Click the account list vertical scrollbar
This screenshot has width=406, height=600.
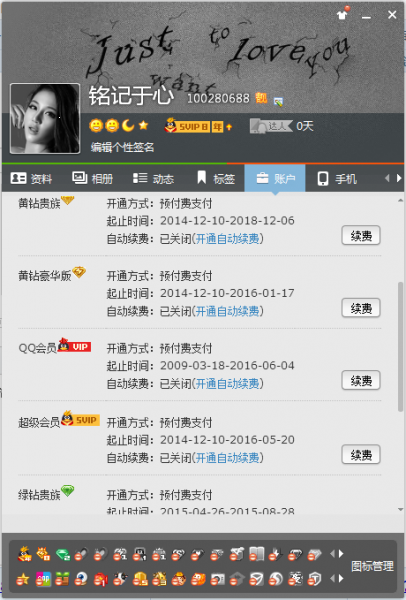tap(401, 346)
